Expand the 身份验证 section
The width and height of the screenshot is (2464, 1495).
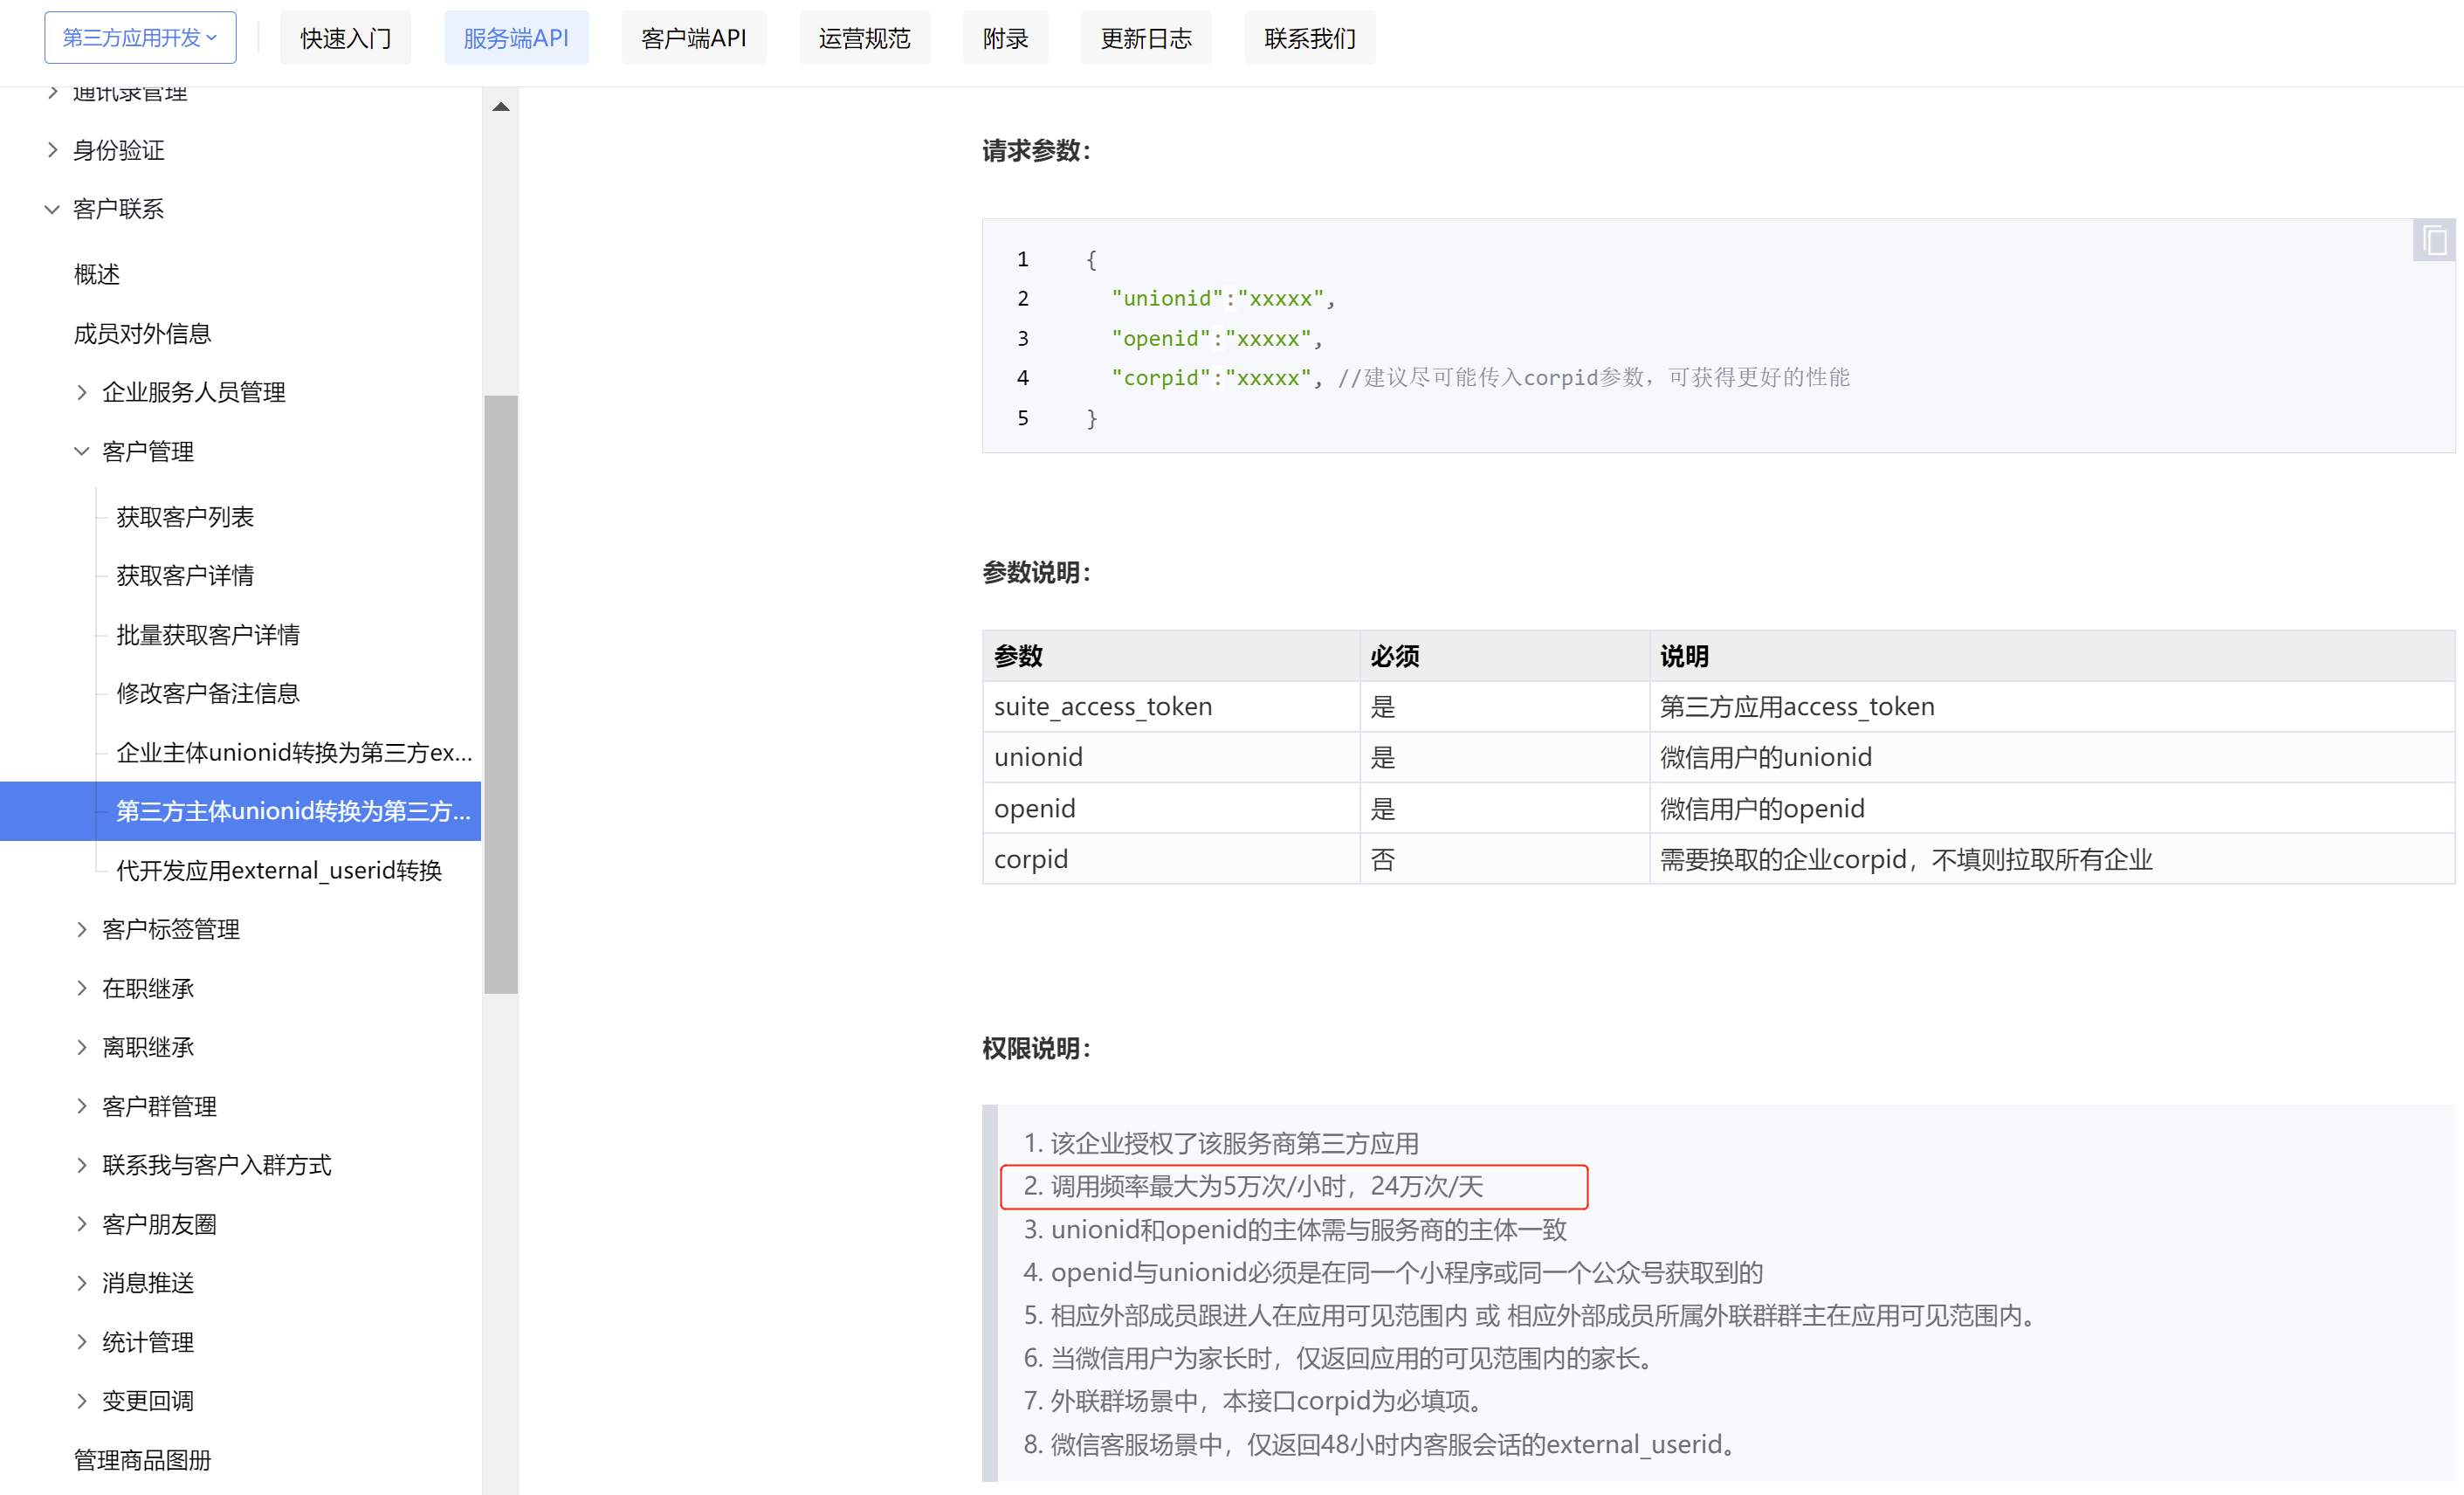53,150
